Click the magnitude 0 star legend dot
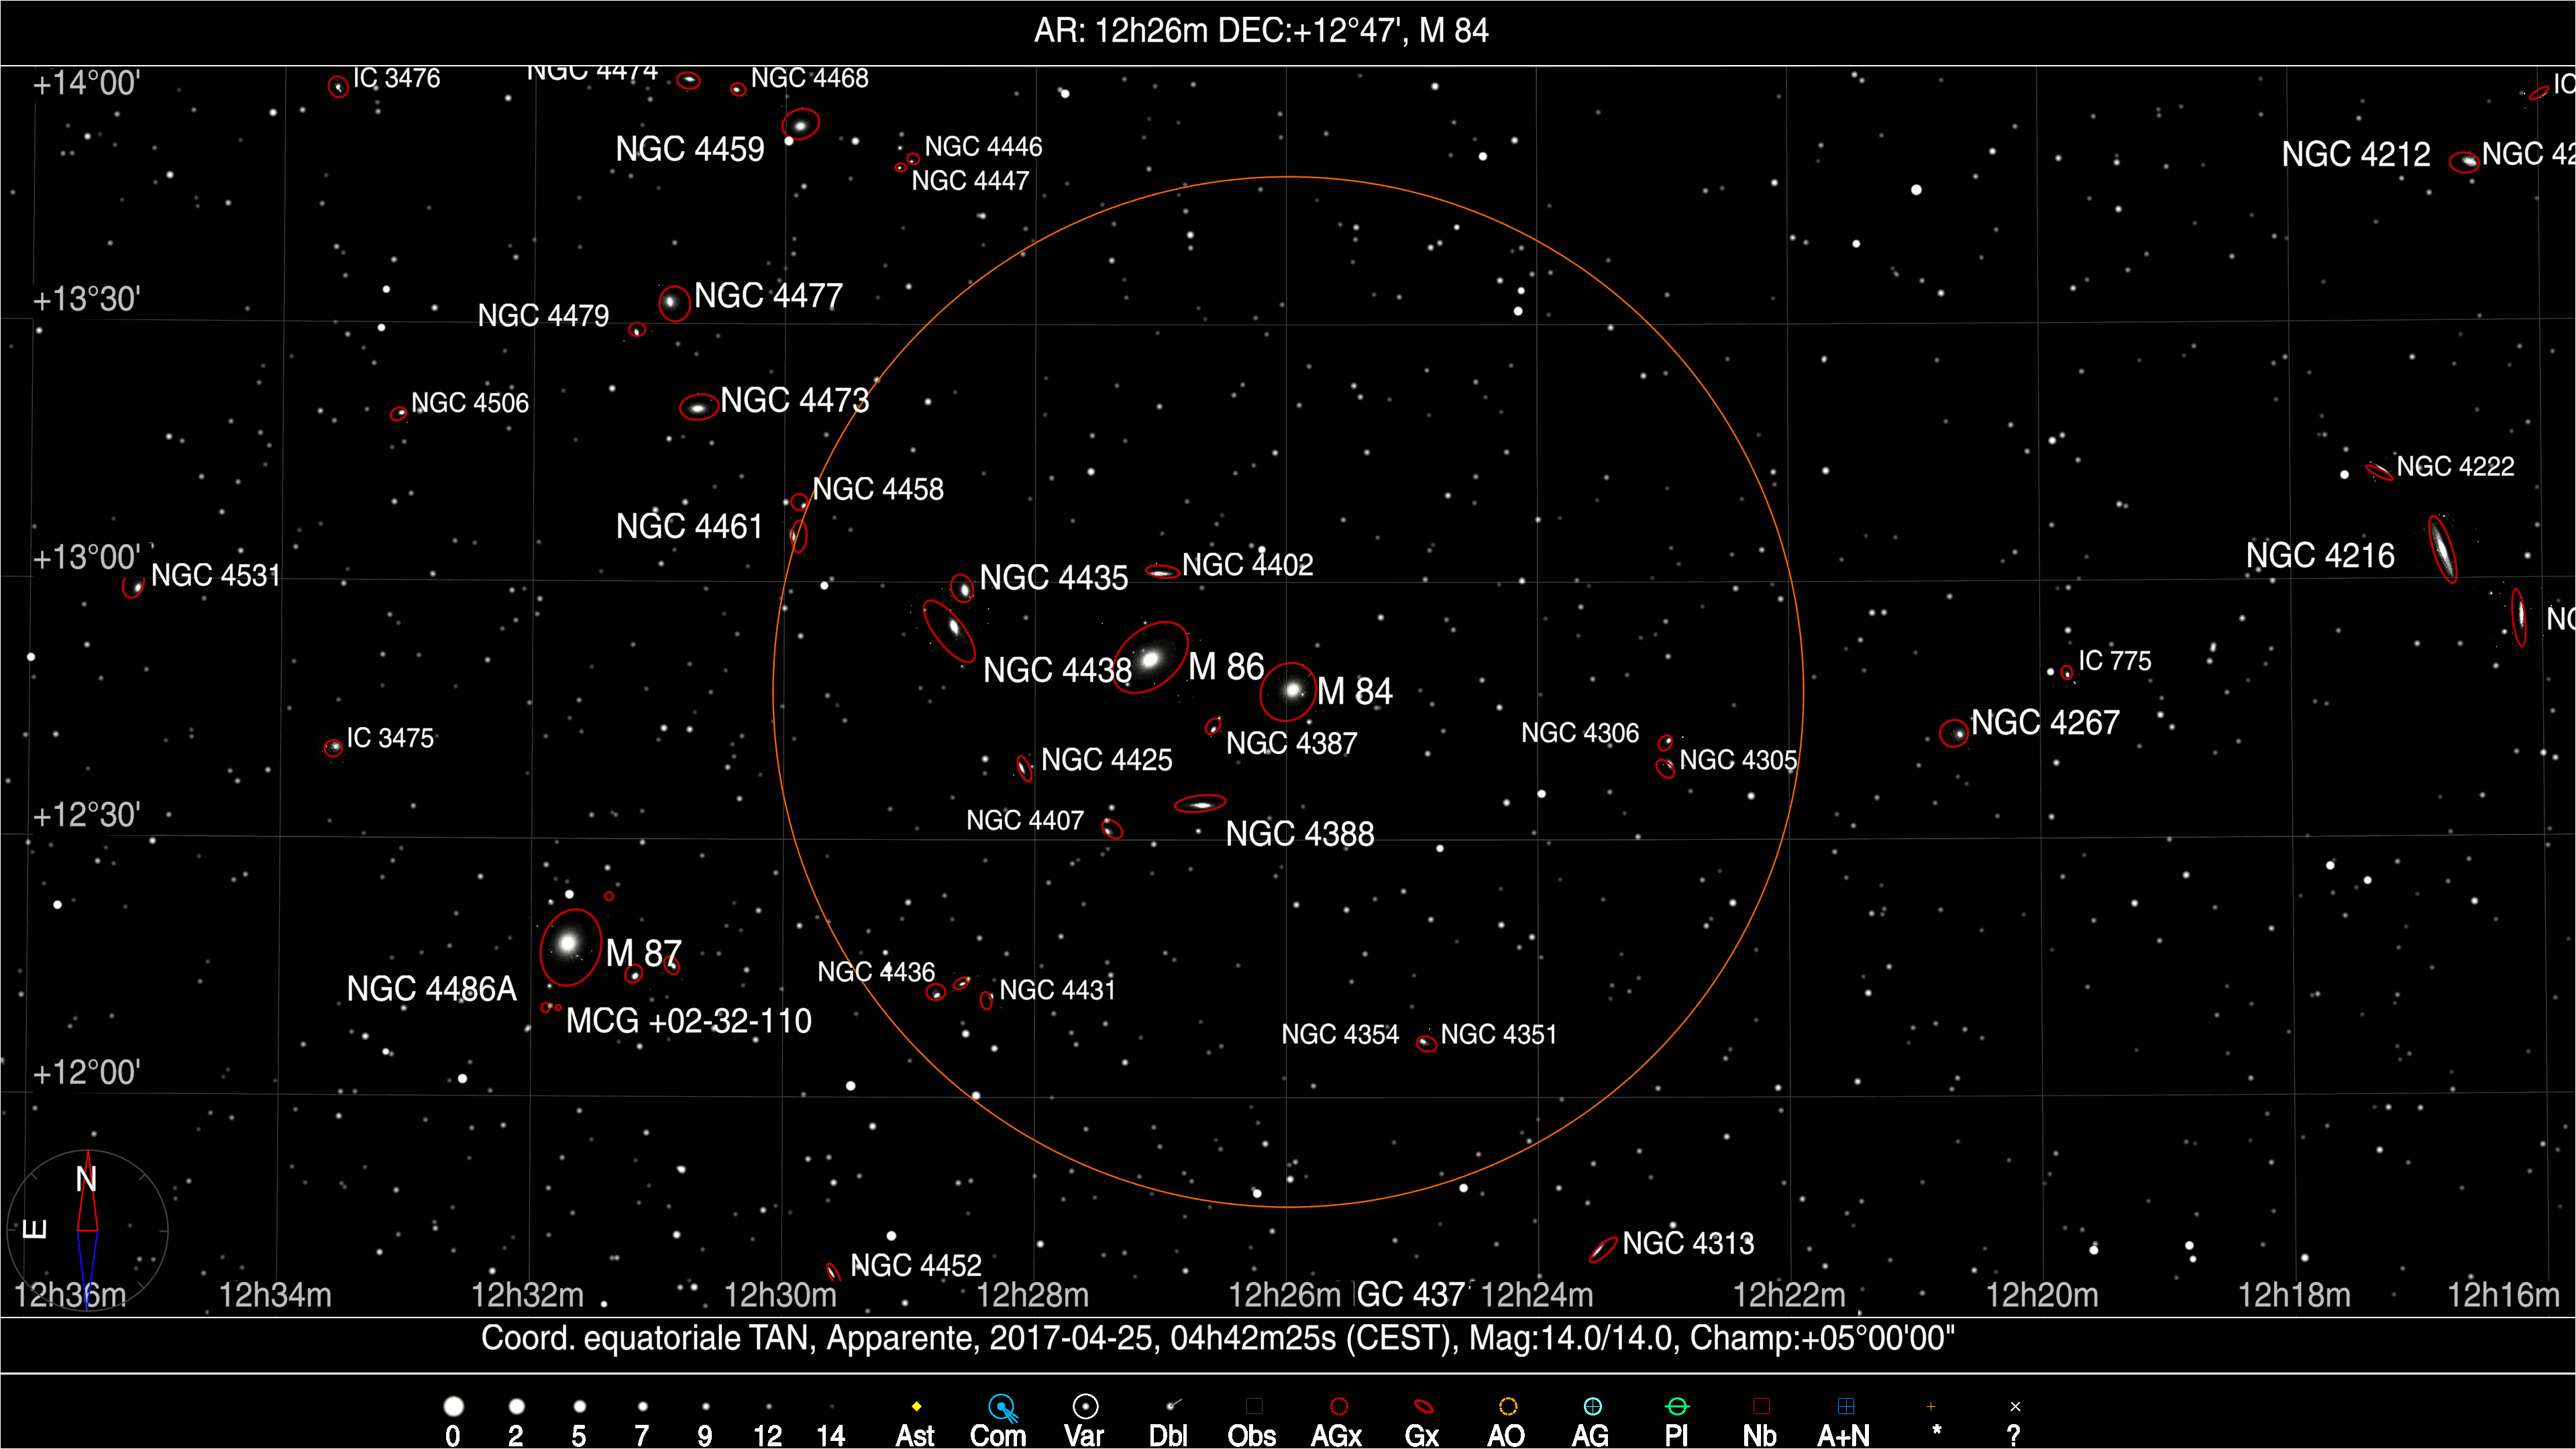 (x=453, y=1407)
